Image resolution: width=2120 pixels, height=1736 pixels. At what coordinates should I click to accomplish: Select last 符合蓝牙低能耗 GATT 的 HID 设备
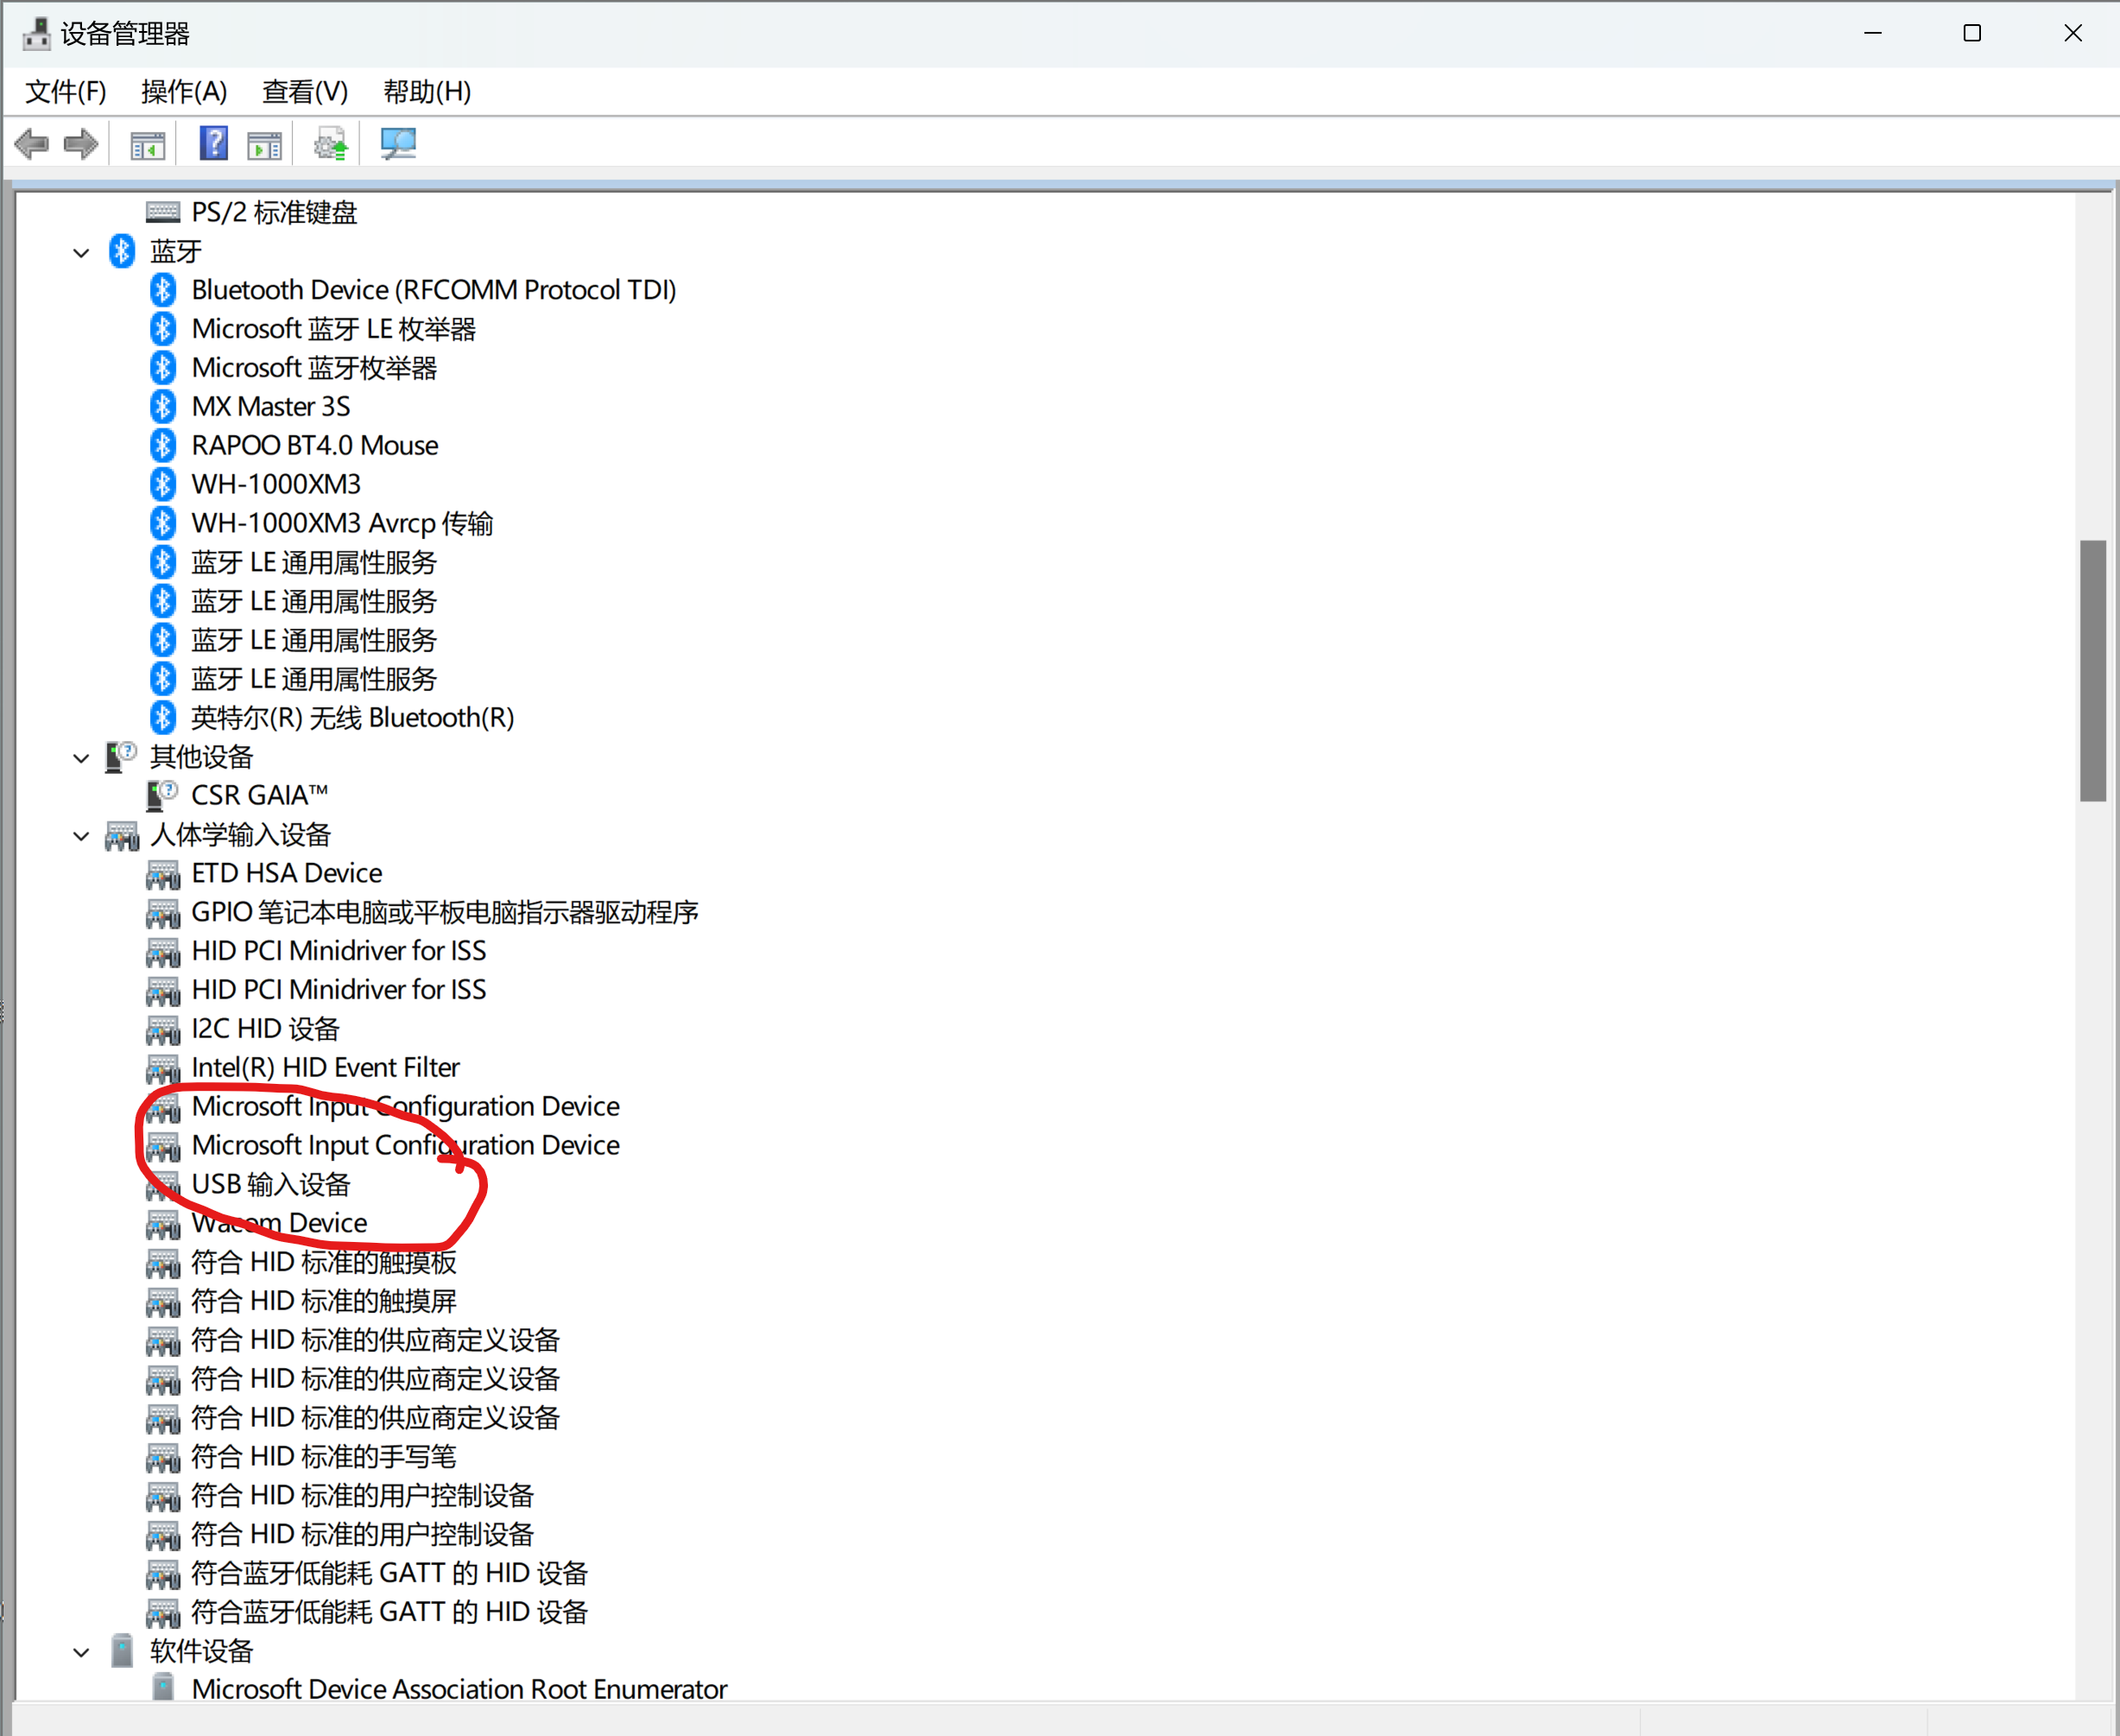click(x=389, y=1612)
